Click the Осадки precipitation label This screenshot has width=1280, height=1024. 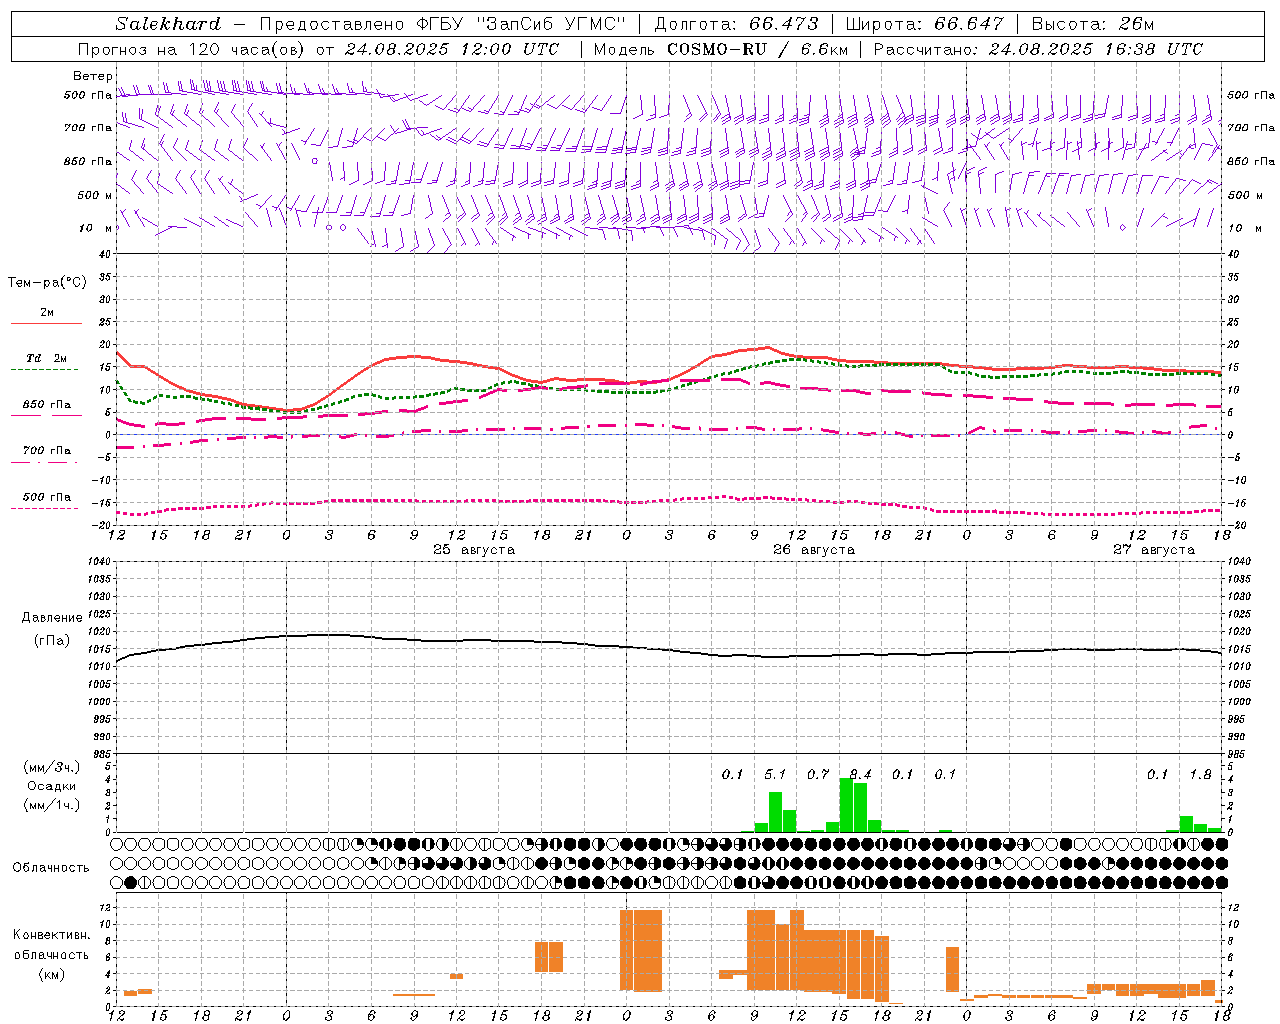51,786
